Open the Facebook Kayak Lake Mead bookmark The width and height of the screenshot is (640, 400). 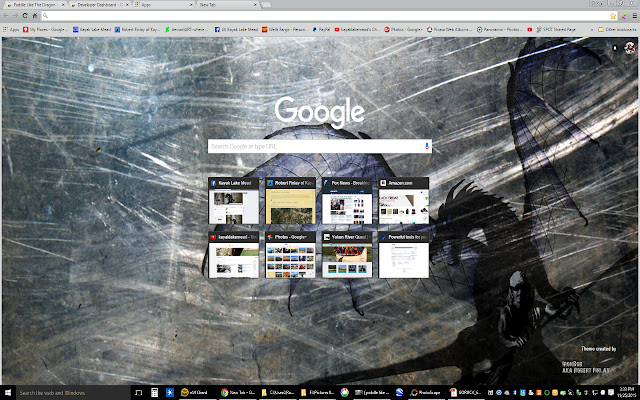click(236, 29)
